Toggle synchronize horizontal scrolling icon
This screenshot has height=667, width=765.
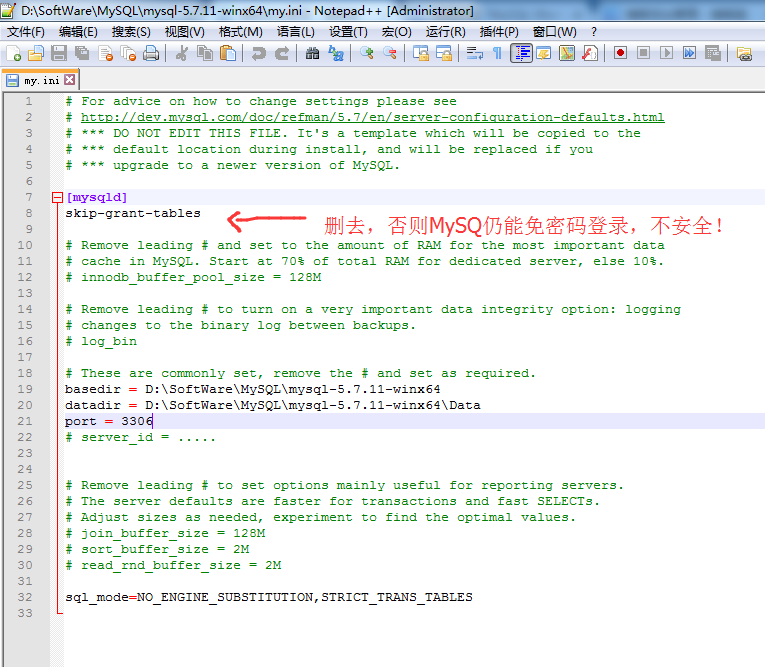444,53
